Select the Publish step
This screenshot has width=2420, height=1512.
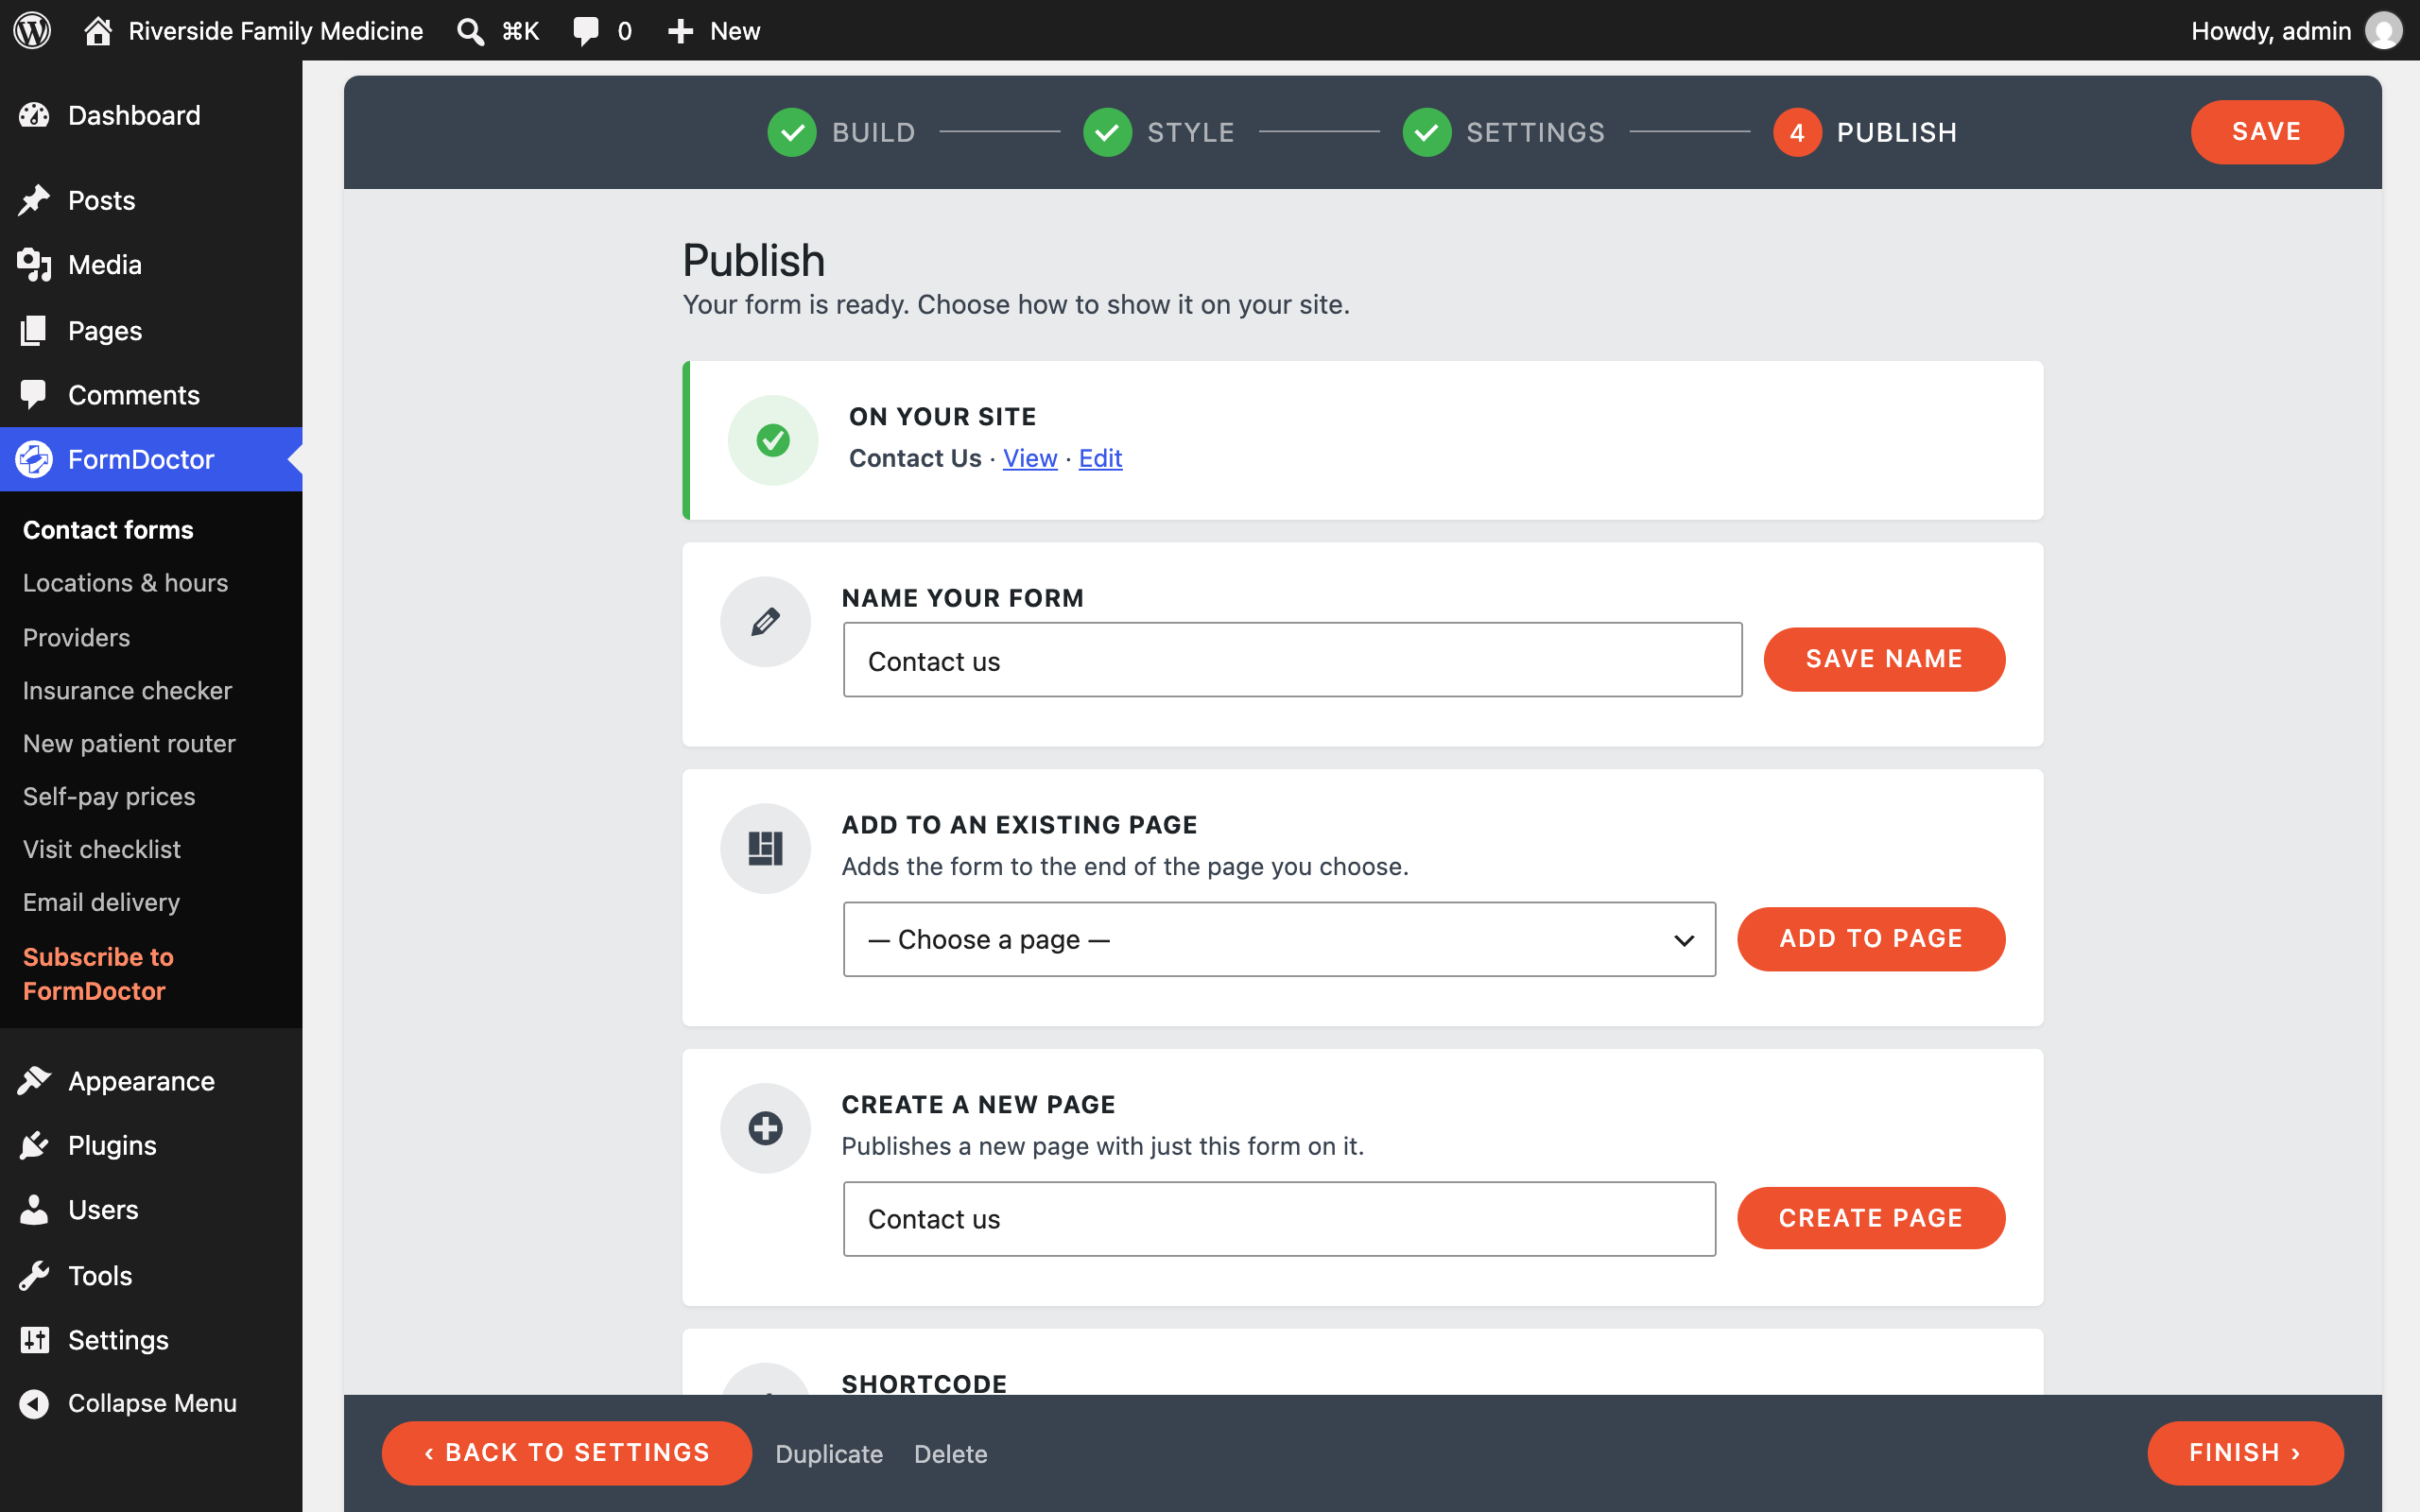pyautogui.click(x=1865, y=132)
